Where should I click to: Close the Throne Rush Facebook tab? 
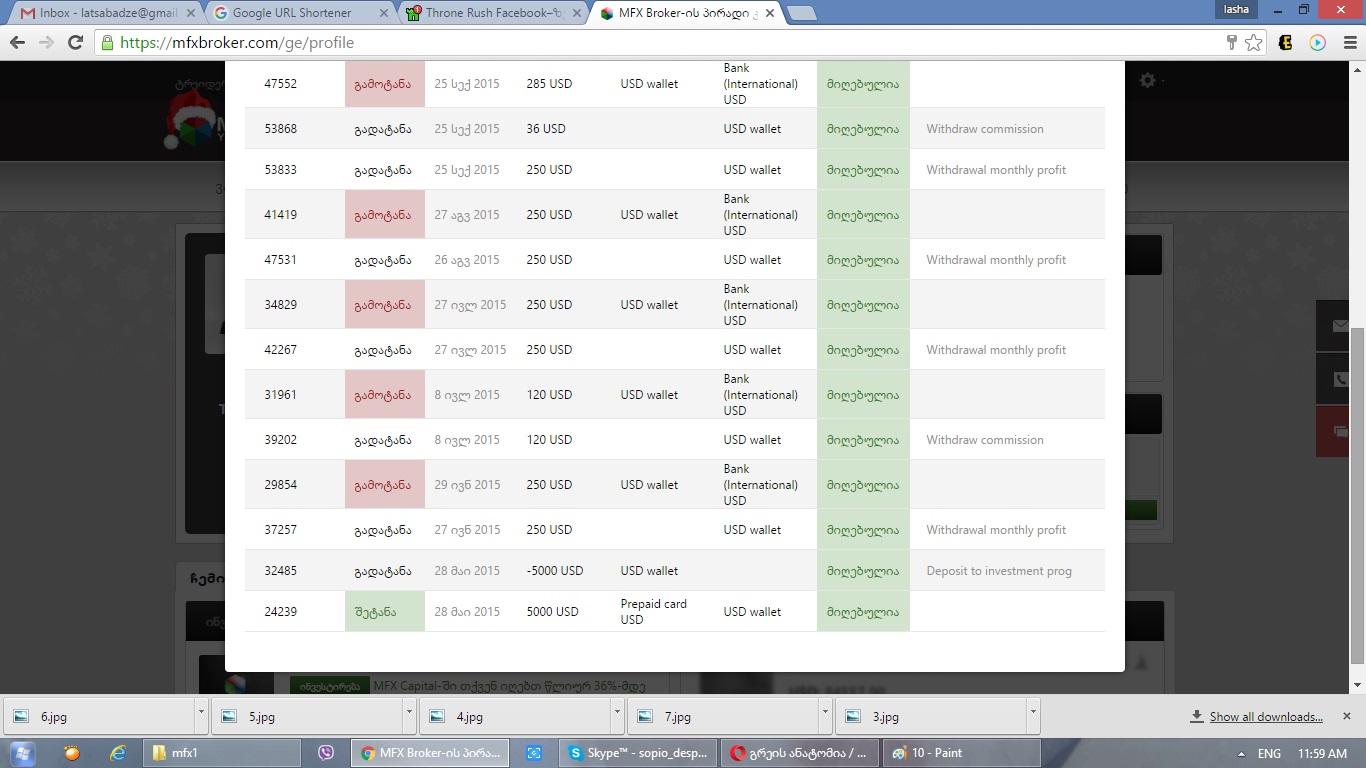tap(578, 13)
